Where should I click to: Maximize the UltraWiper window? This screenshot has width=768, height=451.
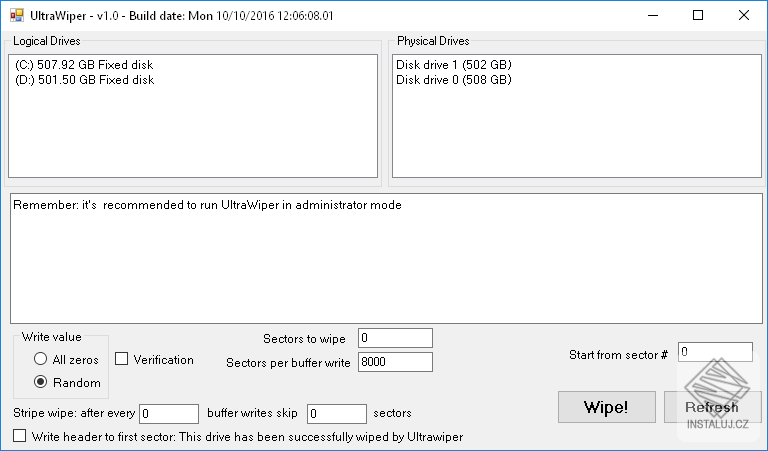pyautogui.click(x=698, y=15)
